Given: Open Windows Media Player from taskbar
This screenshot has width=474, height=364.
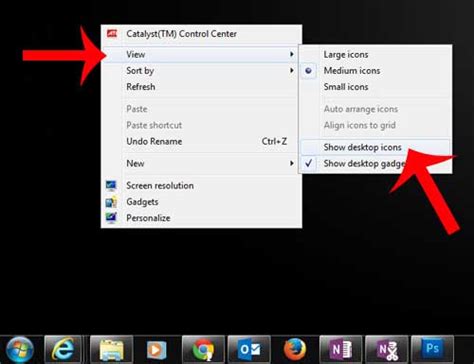Looking at the screenshot, I should click(157, 350).
